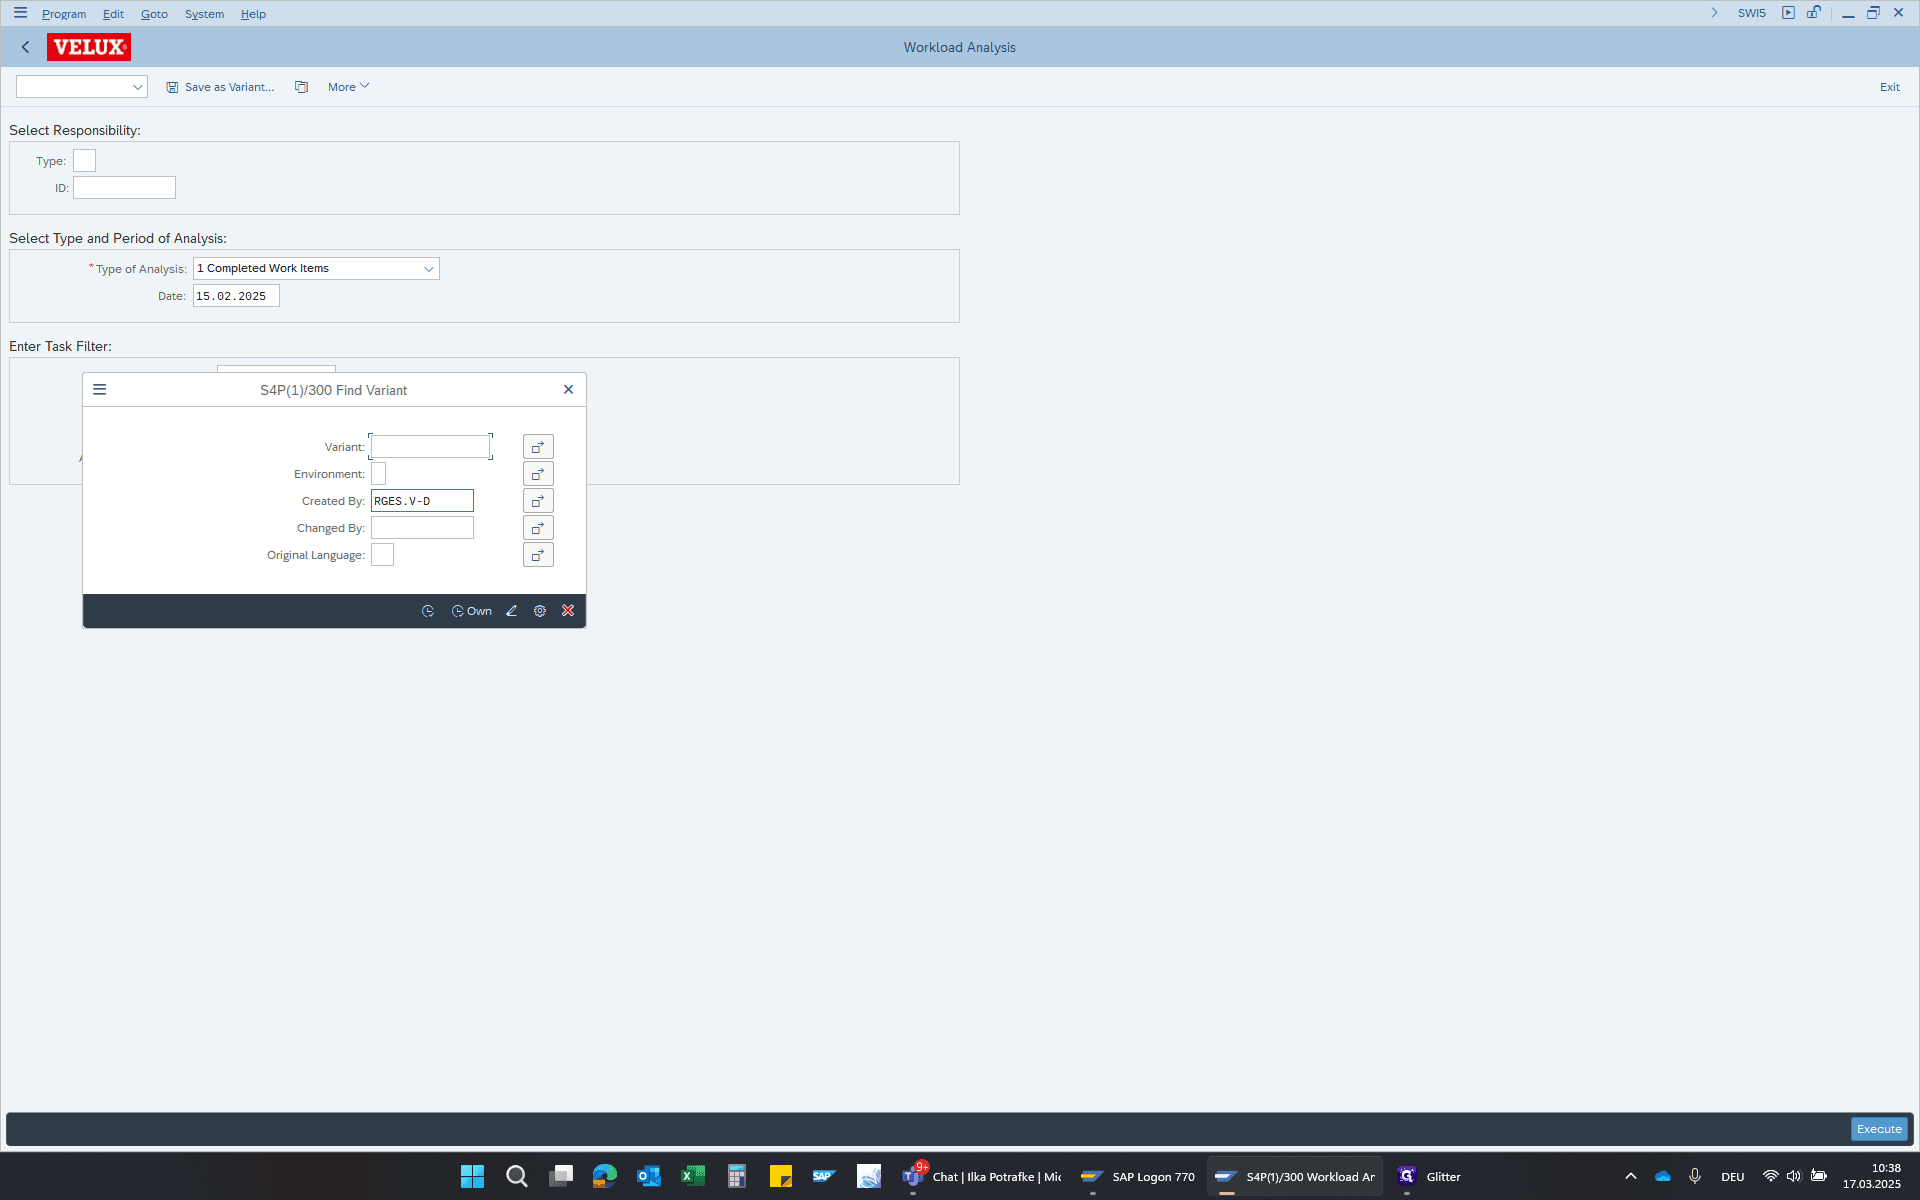Close the Find Variant dialog
Viewport: 1920px width, 1200px height.
568,390
